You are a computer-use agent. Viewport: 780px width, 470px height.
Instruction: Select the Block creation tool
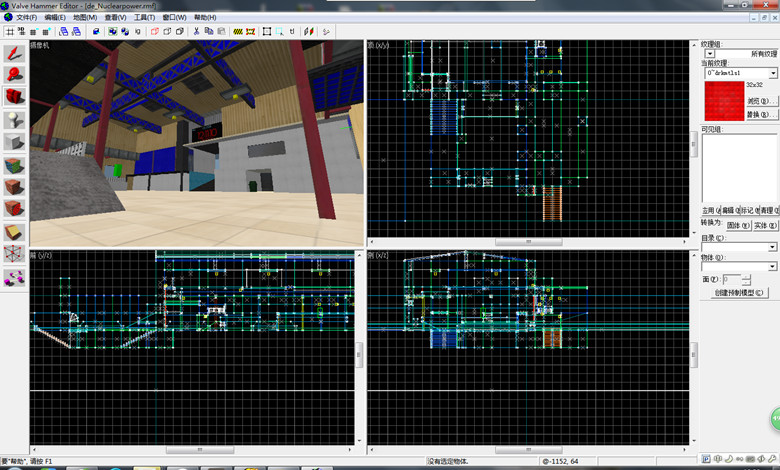(x=14, y=142)
